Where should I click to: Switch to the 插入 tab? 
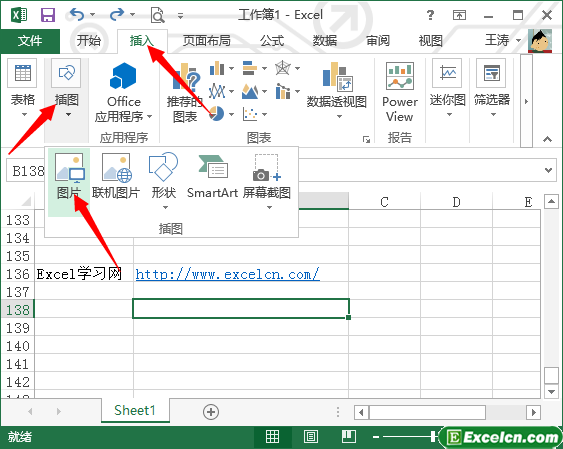click(142, 41)
